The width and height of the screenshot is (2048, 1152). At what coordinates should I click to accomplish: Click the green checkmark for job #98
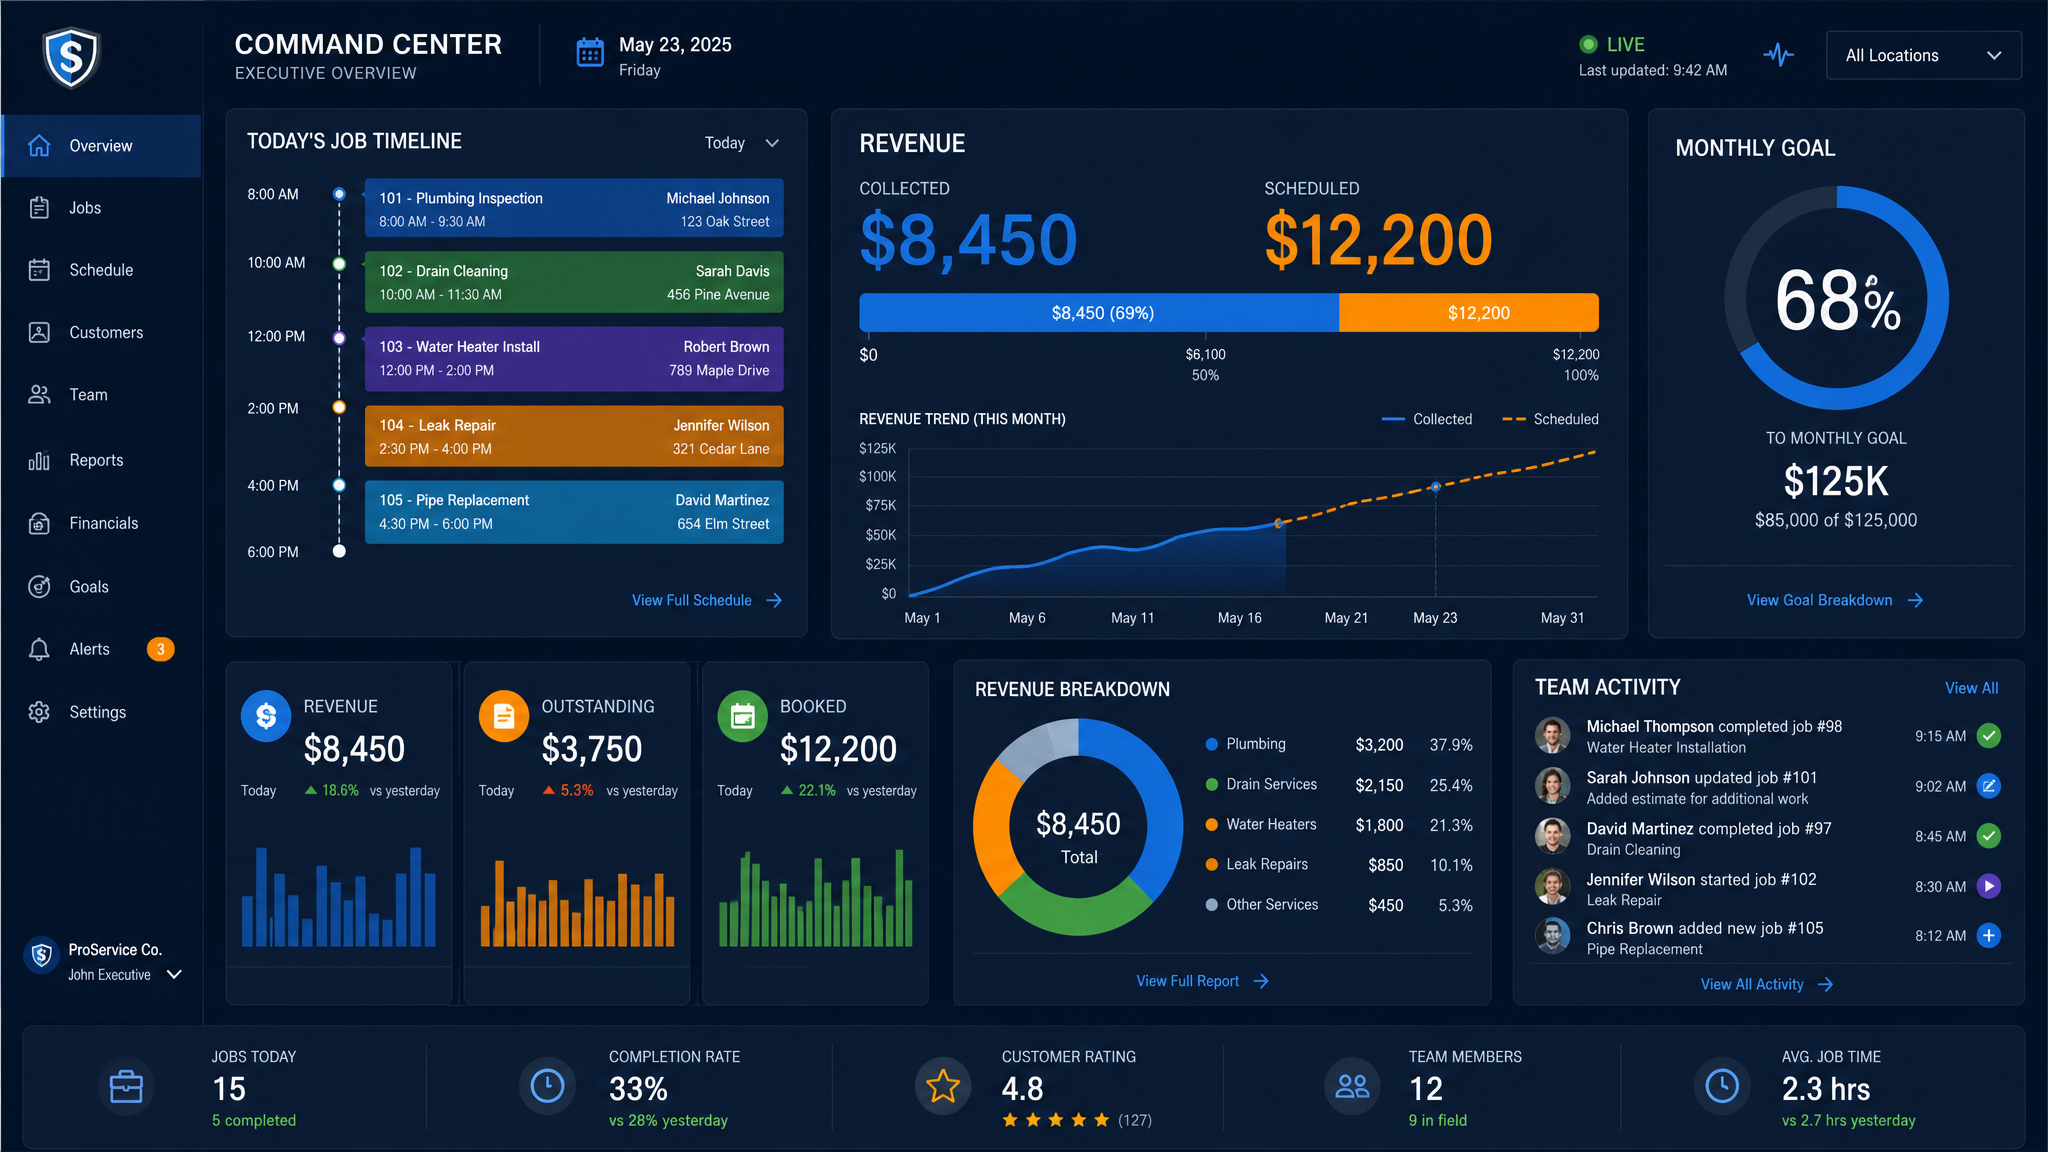pyautogui.click(x=1989, y=736)
